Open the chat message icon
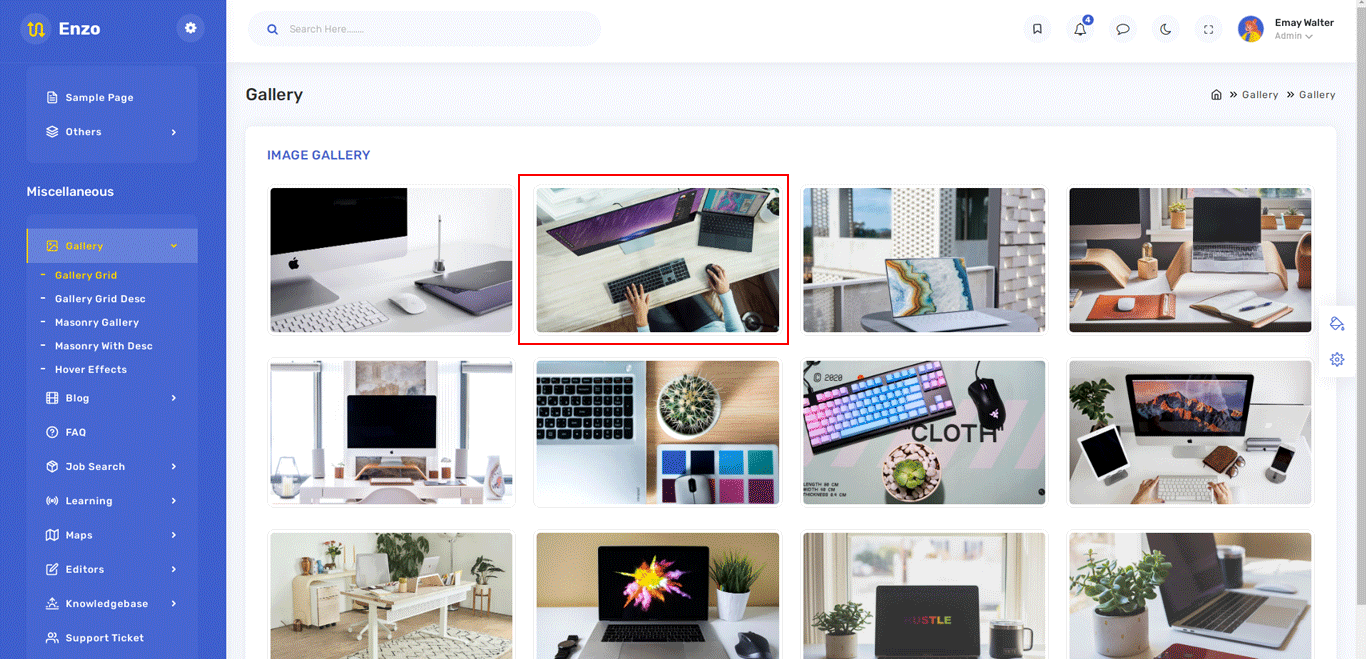Image resolution: width=1366 pixels, height=659 pixels. tap(1123, 29)
